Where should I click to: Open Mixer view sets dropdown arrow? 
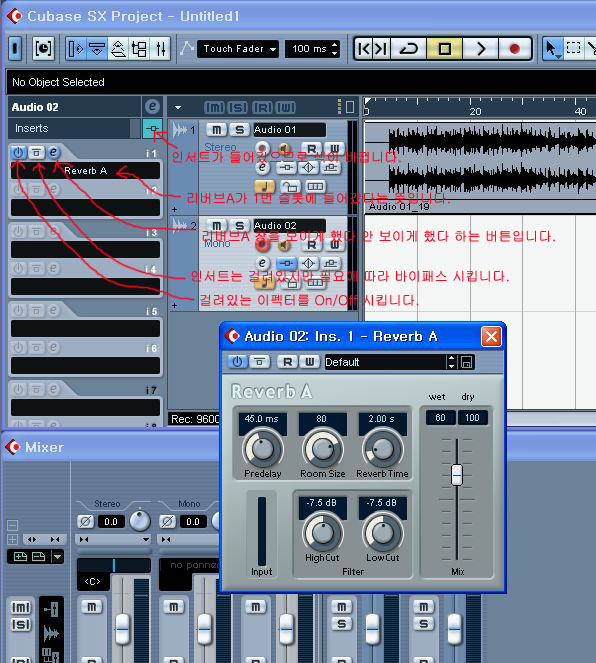click(57, 556)
